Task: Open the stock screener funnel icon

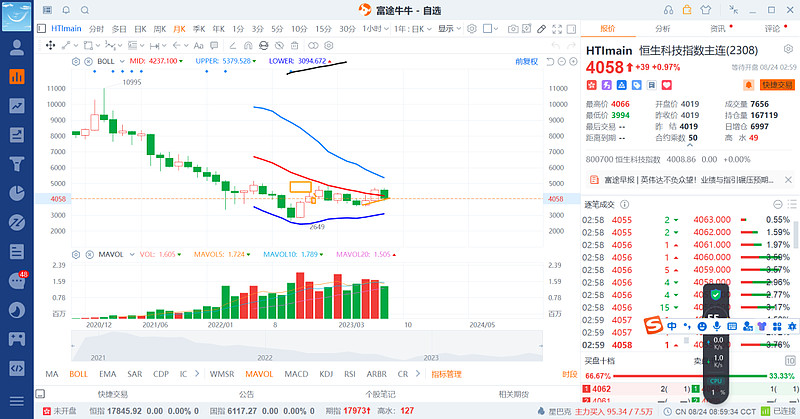Action: click(x=17, y=164)
